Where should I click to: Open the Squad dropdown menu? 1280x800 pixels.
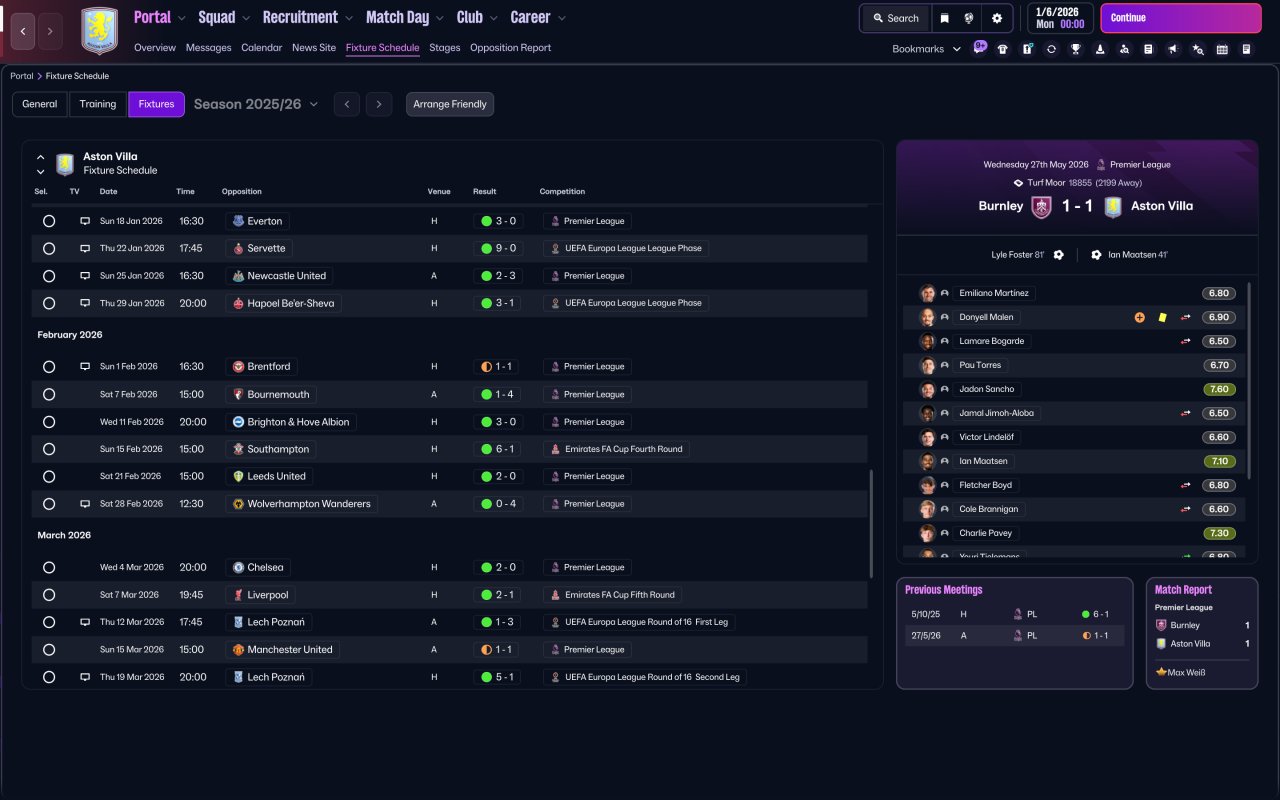point(224,17)
